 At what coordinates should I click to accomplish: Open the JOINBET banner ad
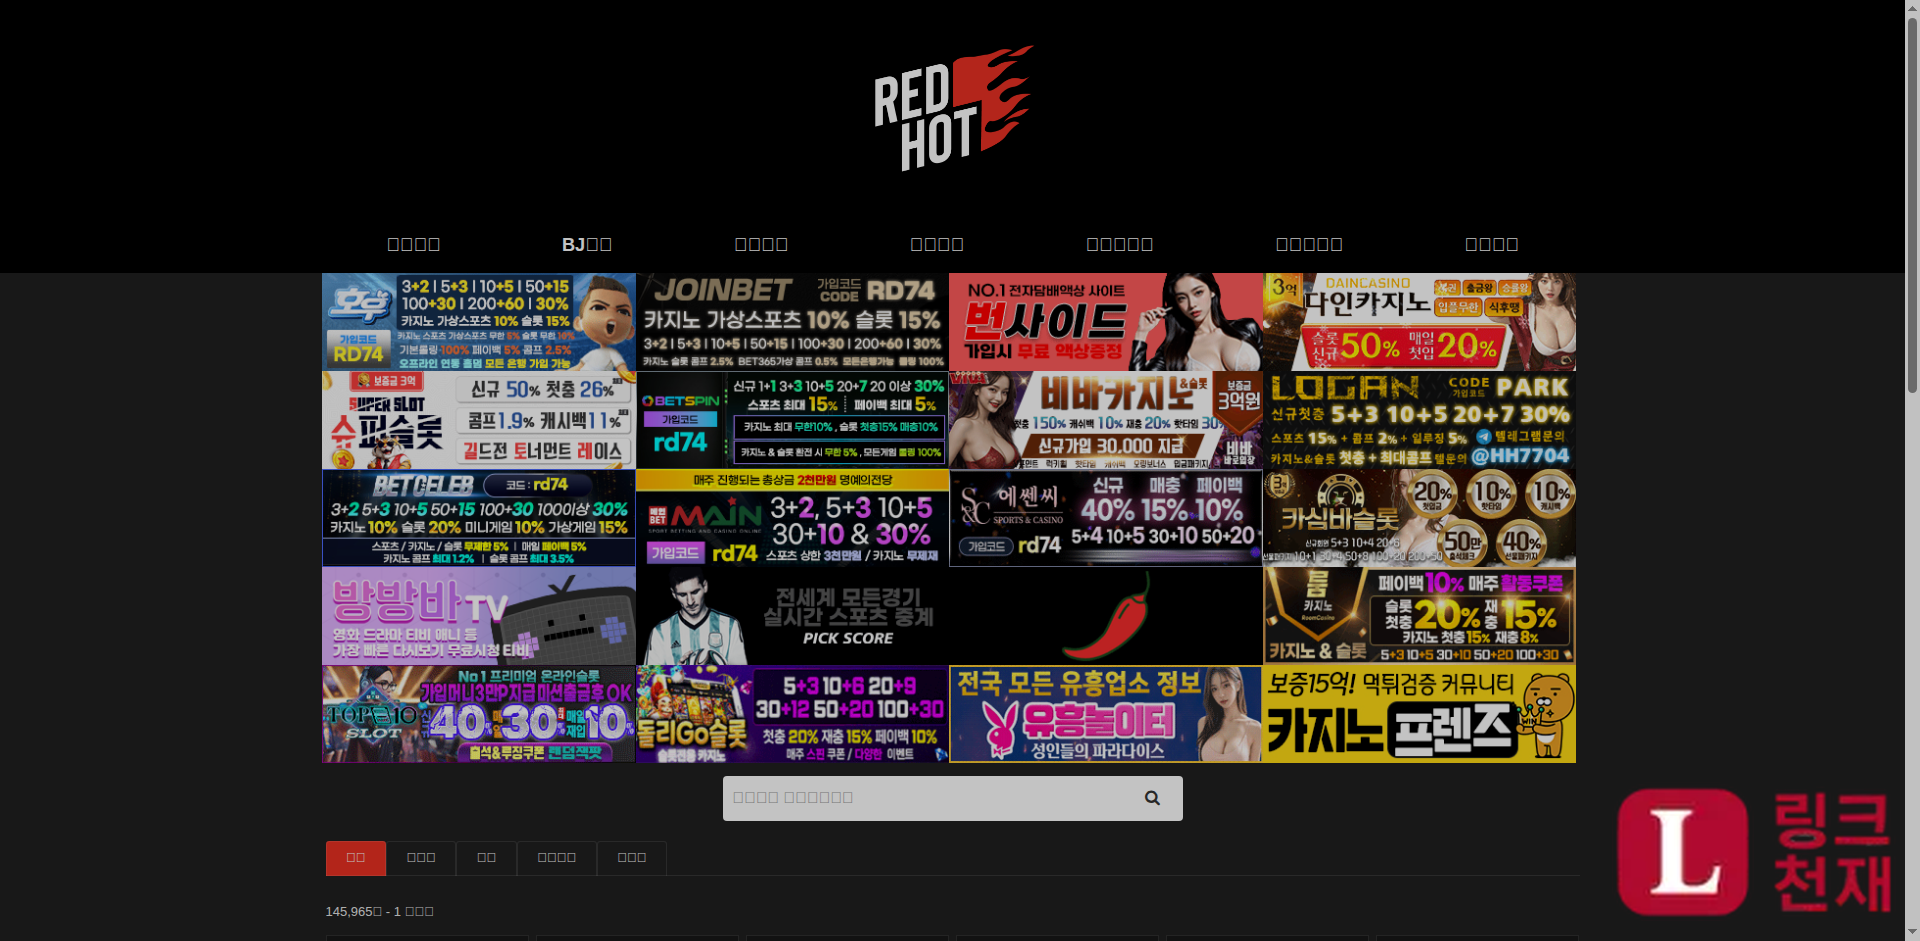[x=792, y=322]
